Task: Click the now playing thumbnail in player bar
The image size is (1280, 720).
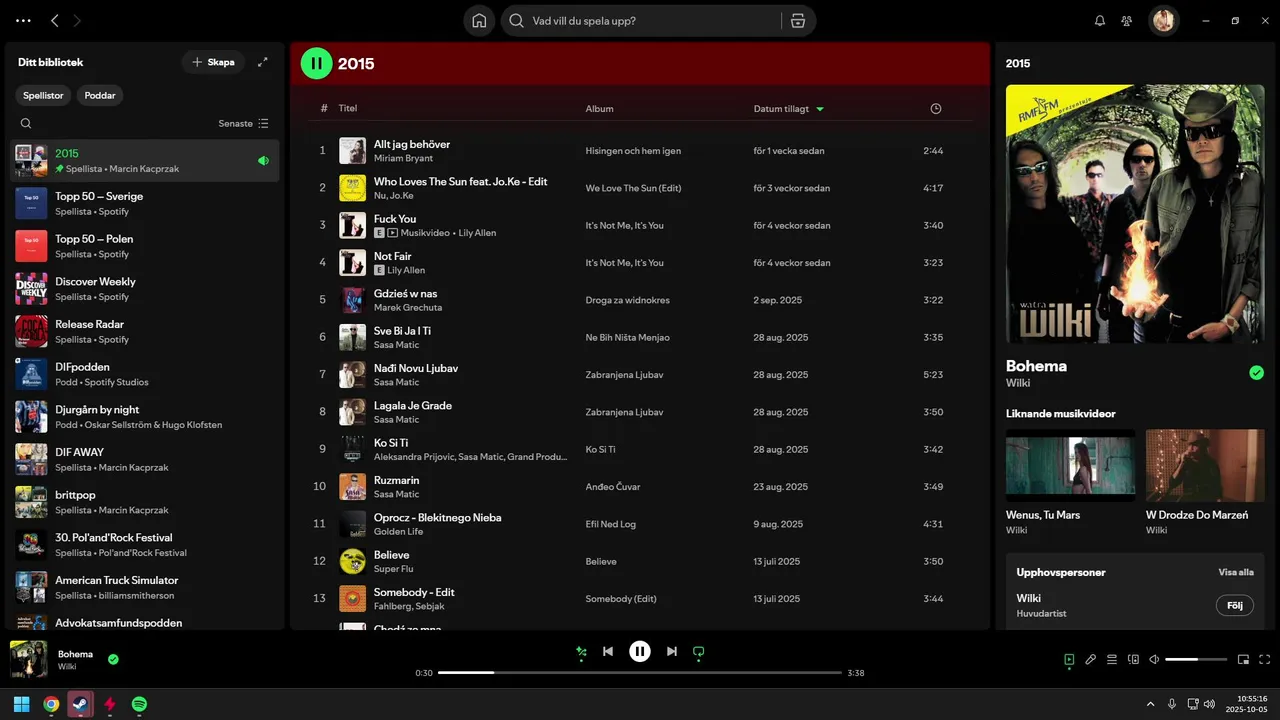Action: (x=29, y=659)
